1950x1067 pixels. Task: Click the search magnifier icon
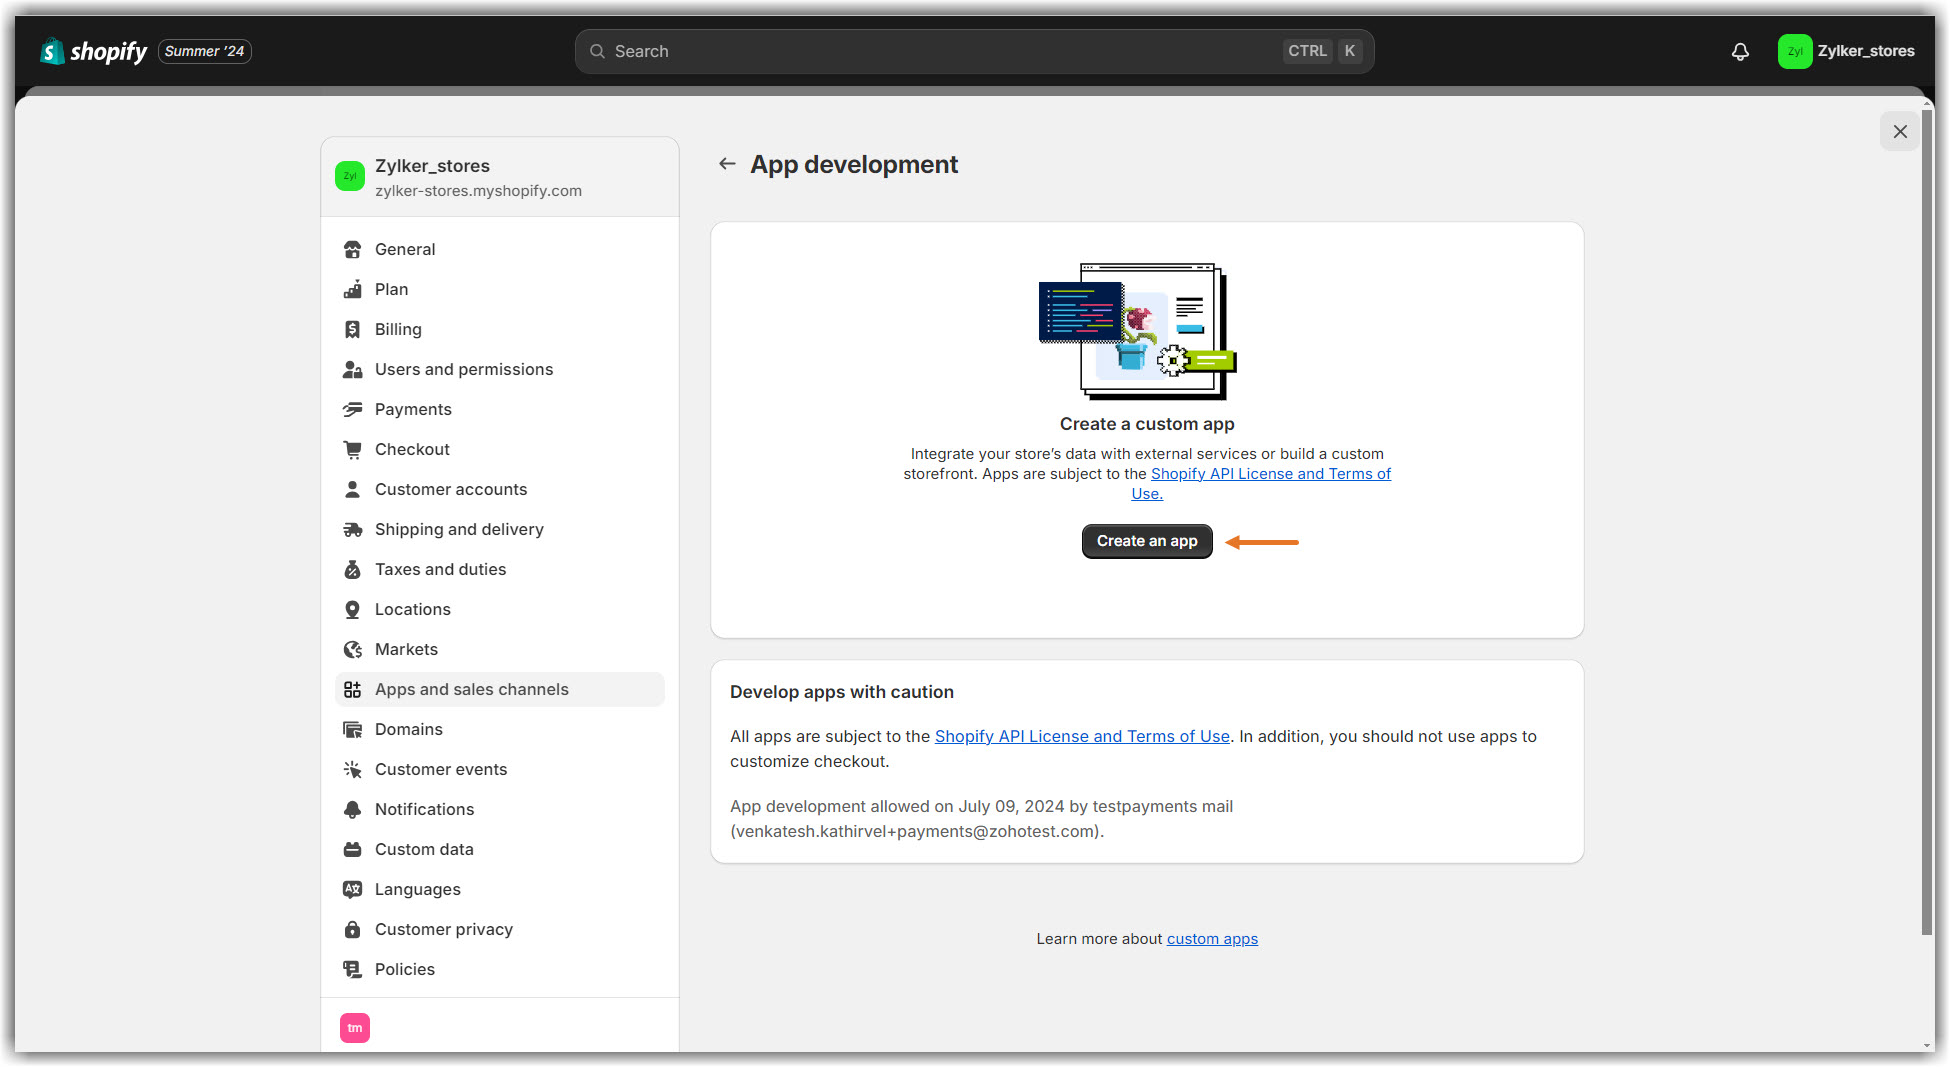point(597,51)
